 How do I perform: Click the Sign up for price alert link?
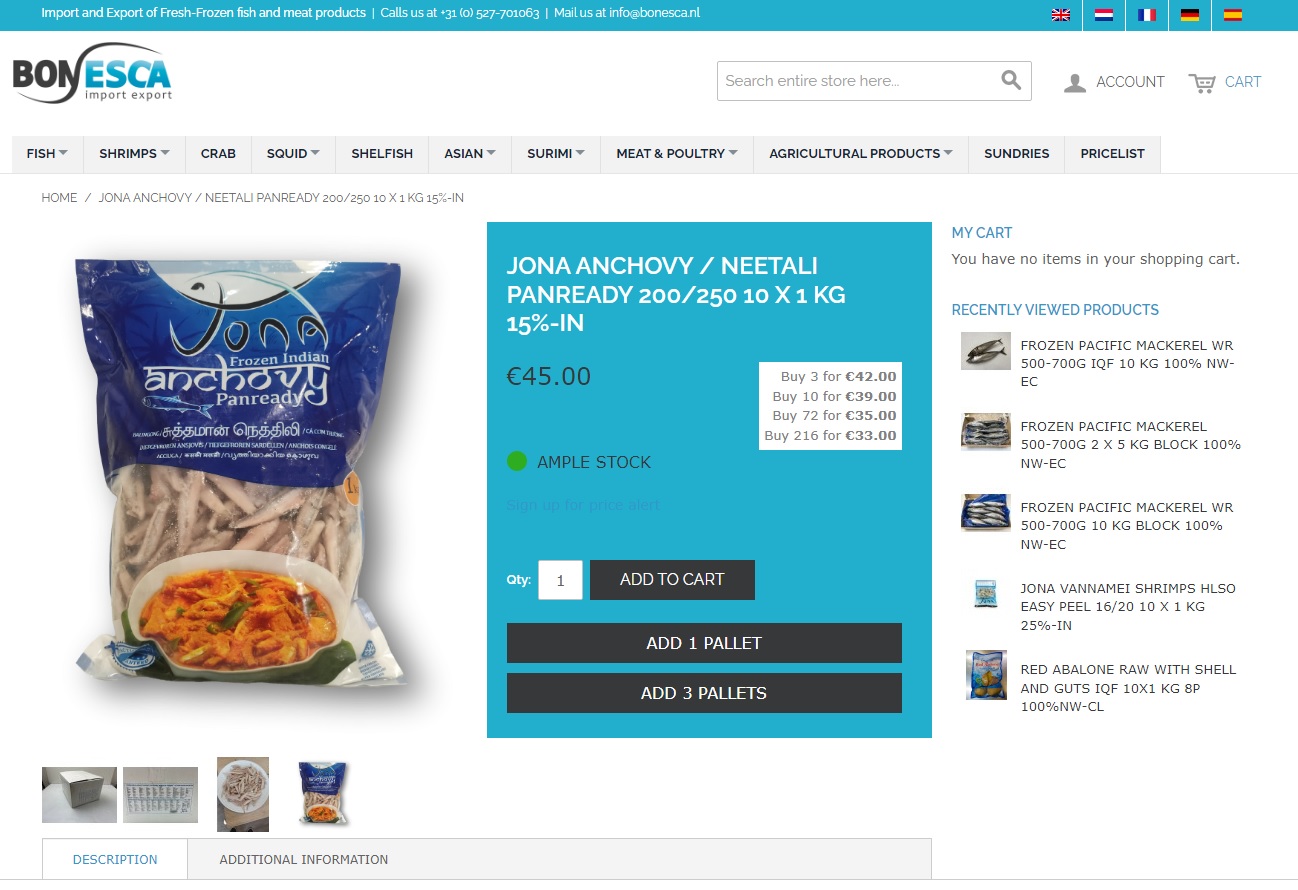[584, 505]
